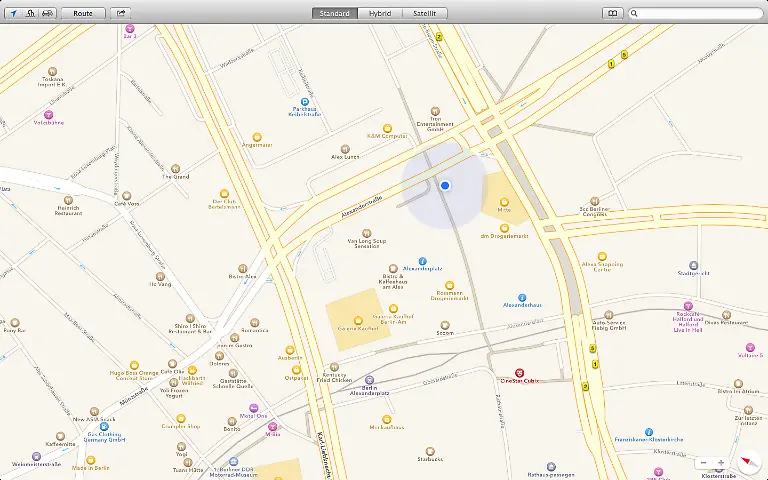Screen dimensions: 768x480
Task: Switch to Standard map view
Action: point(335,13)
